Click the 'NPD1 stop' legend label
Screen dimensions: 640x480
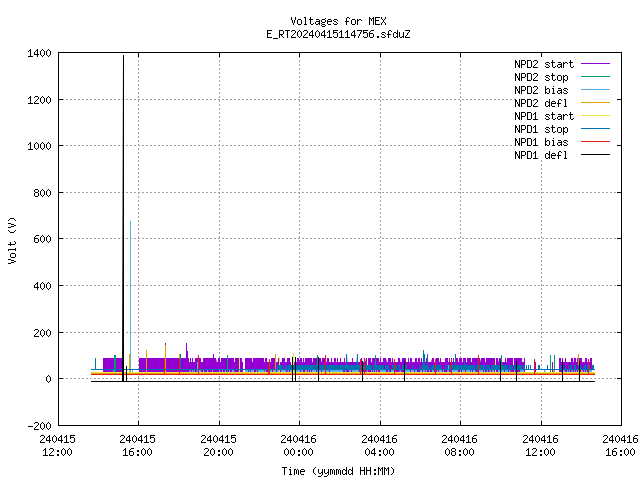[x=541, y=129]
